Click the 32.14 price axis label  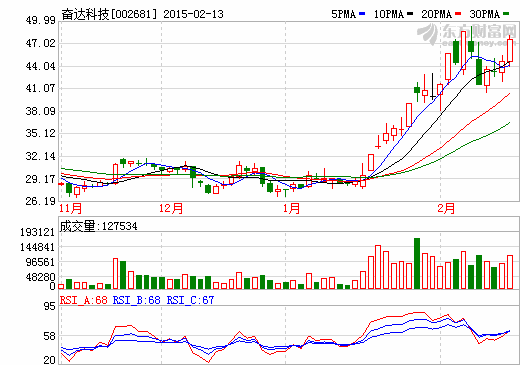pyautogui.click(x=41, y=156)
